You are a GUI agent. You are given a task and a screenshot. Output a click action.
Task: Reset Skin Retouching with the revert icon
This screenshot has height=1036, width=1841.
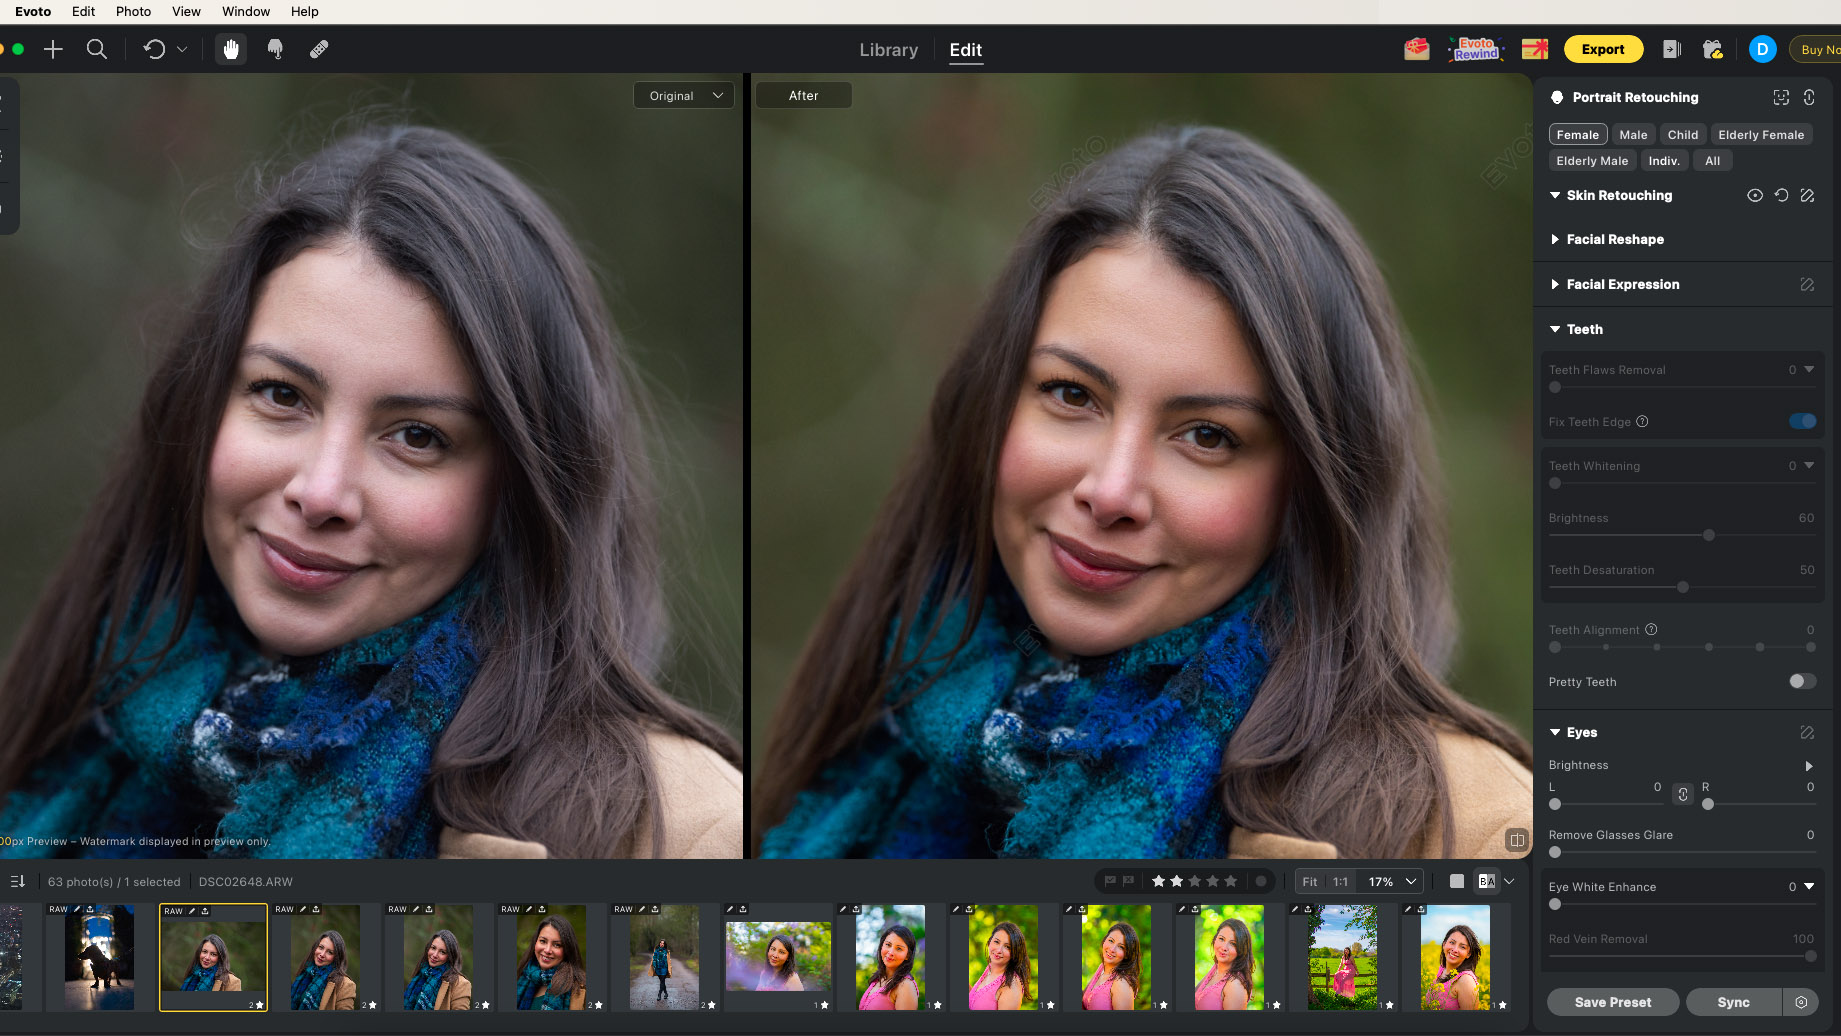click(x=1781, y=195)
